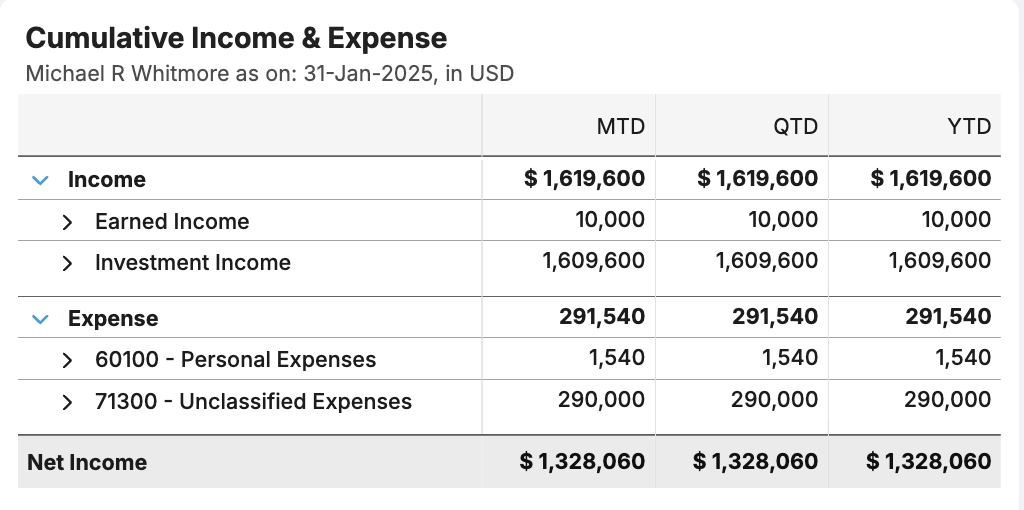Click Income MTD total $1,619,600
The width and height of the screenshot is (1024, 510).
point(585,179)
